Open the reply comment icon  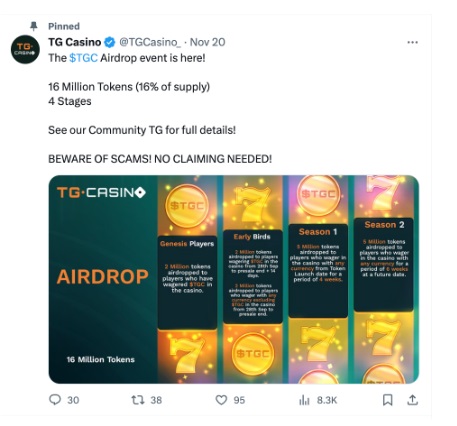click(55, 400)
